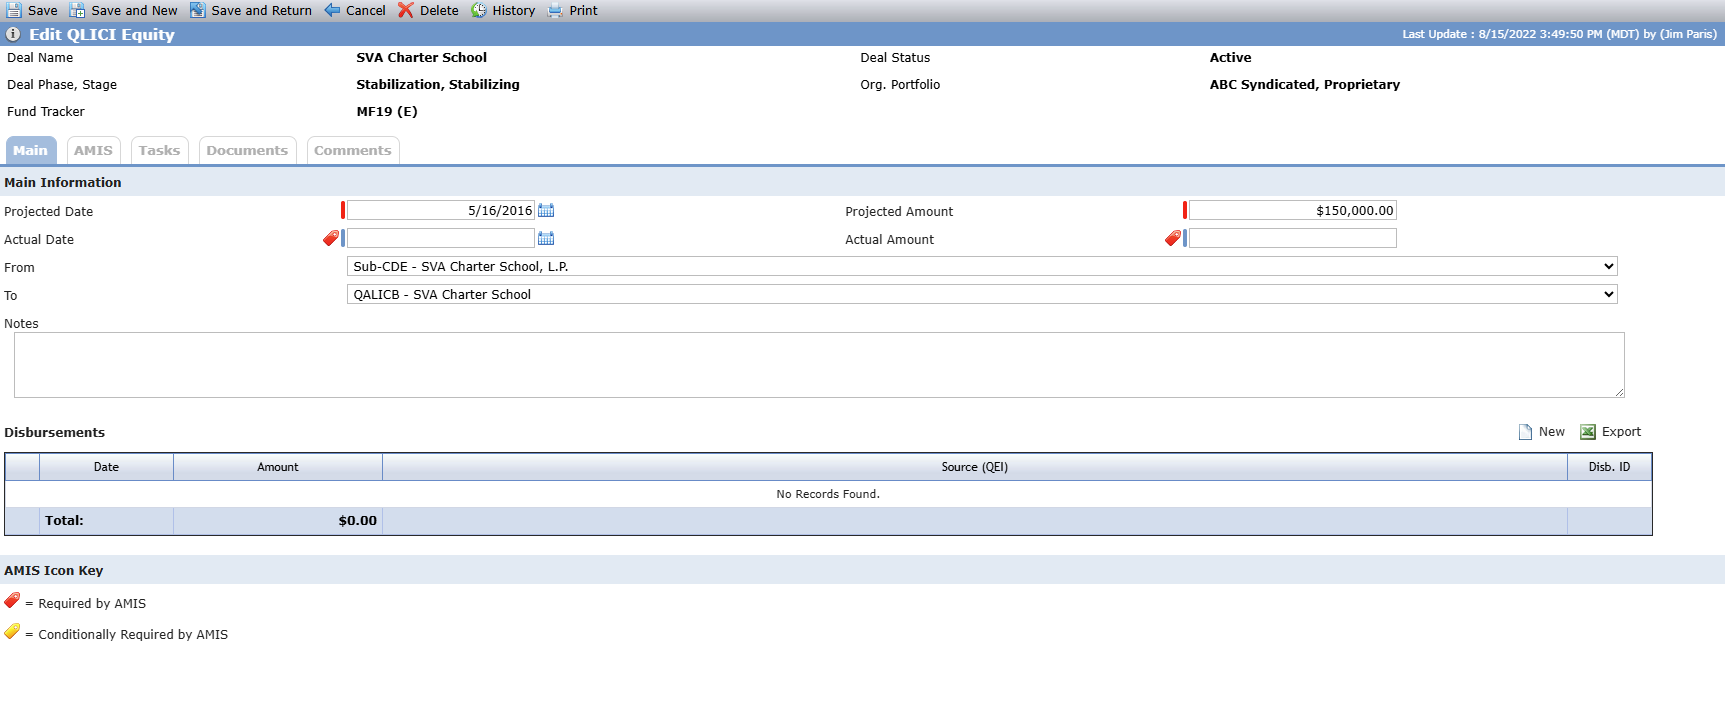1725x706 pixels.
Task: Click the Save and New icon
Action: click(x=77, y=10)
